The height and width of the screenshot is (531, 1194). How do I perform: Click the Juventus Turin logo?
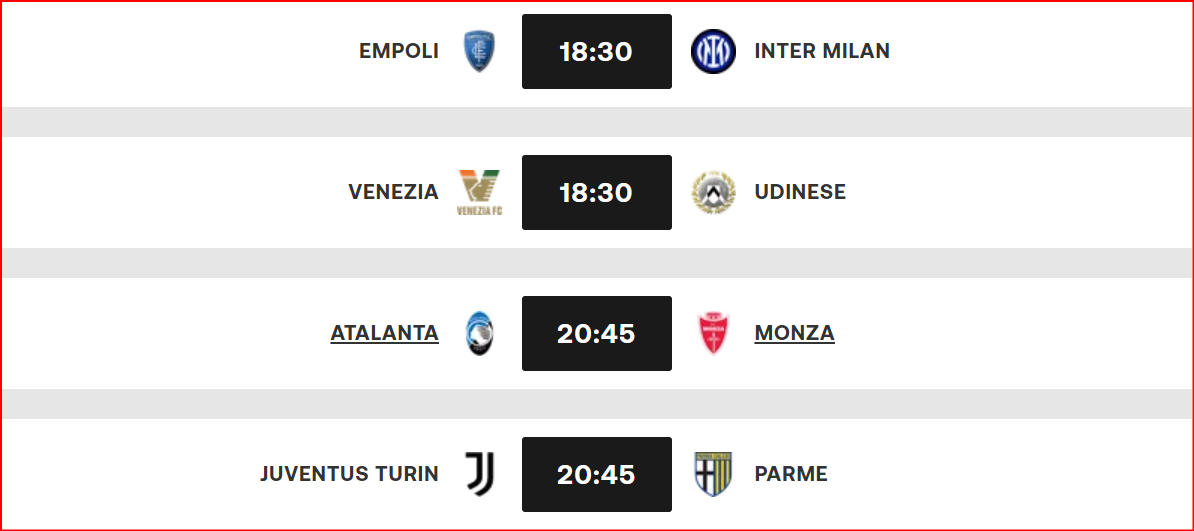[480, 474]
